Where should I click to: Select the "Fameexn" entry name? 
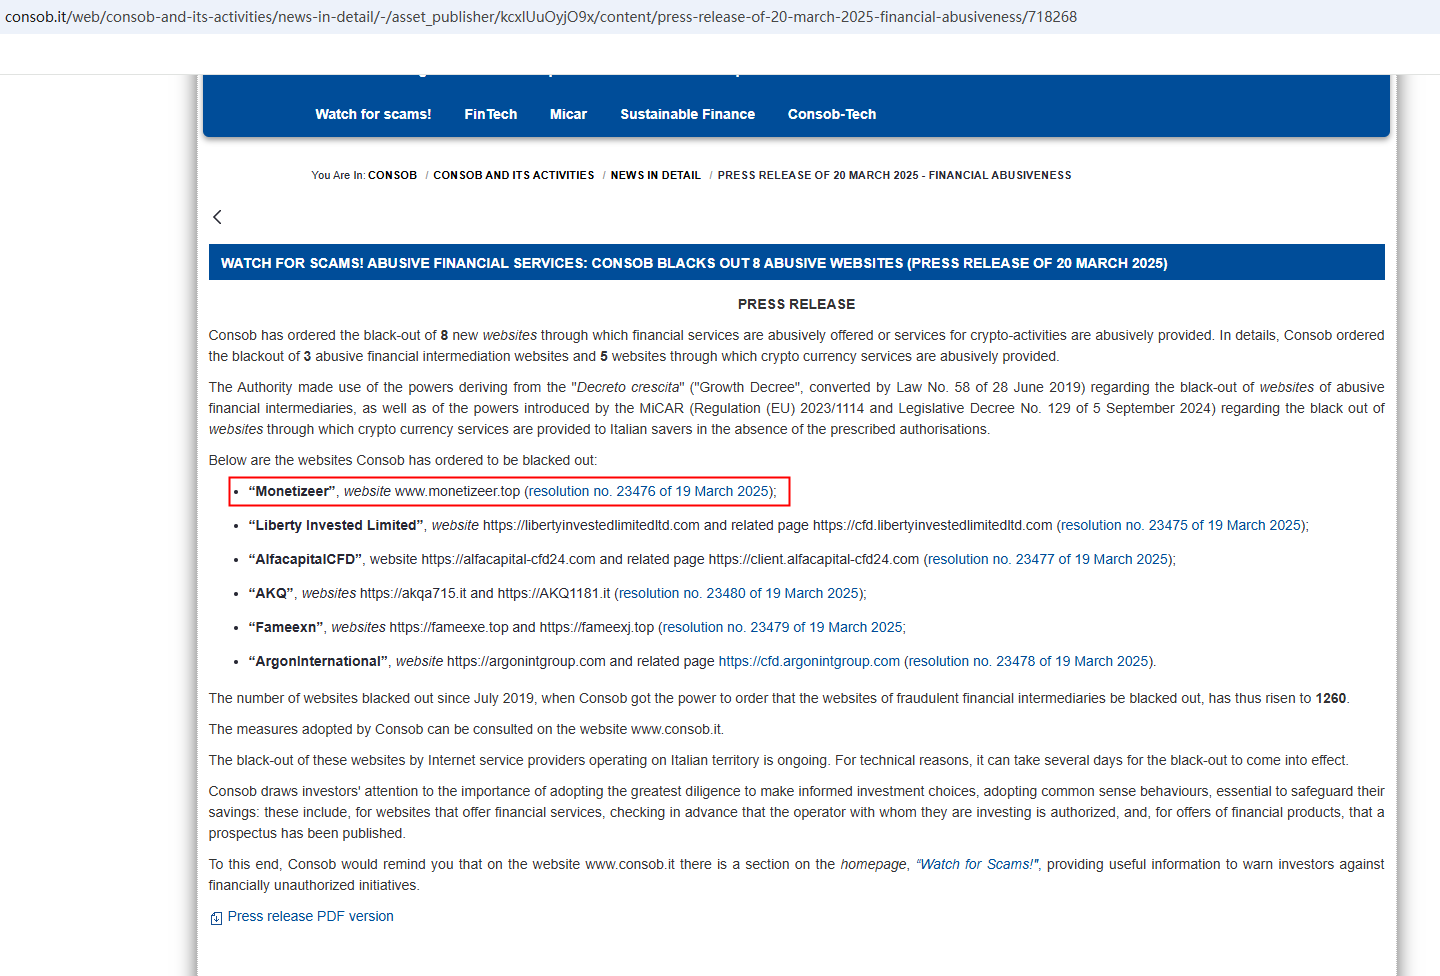tap(286, 627)
